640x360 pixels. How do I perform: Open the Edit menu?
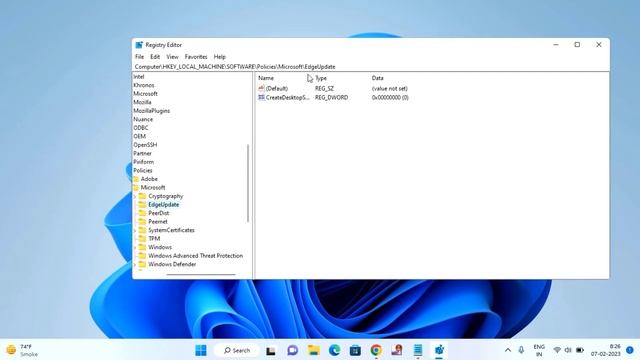pos(155,57)
